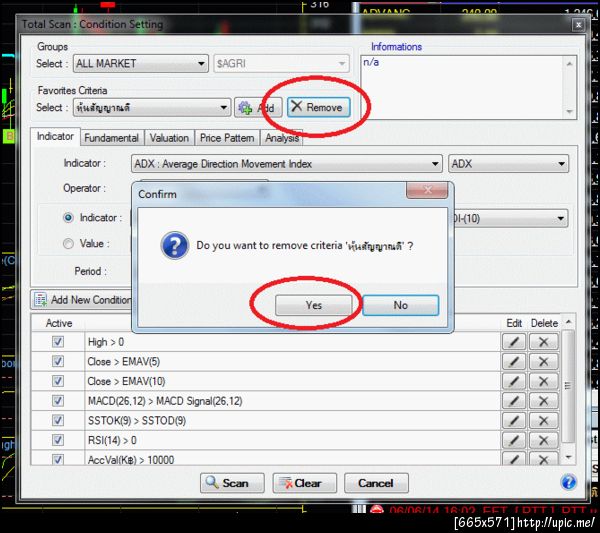
Task: Uncheck the Close > EMAV(10) active checkbox
Action: [58, 381]
